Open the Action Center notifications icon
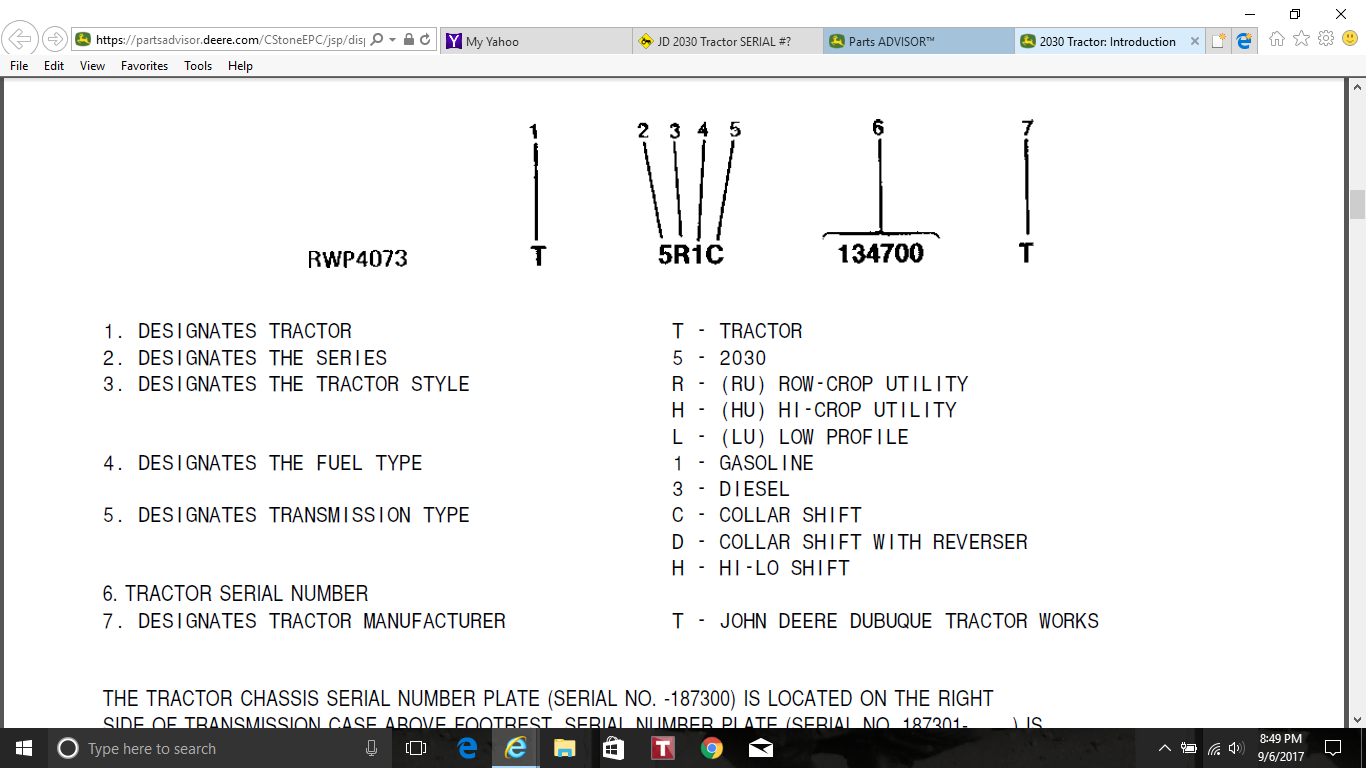The width and height of the screenshot is (1366, 768). pos(1332,748)
